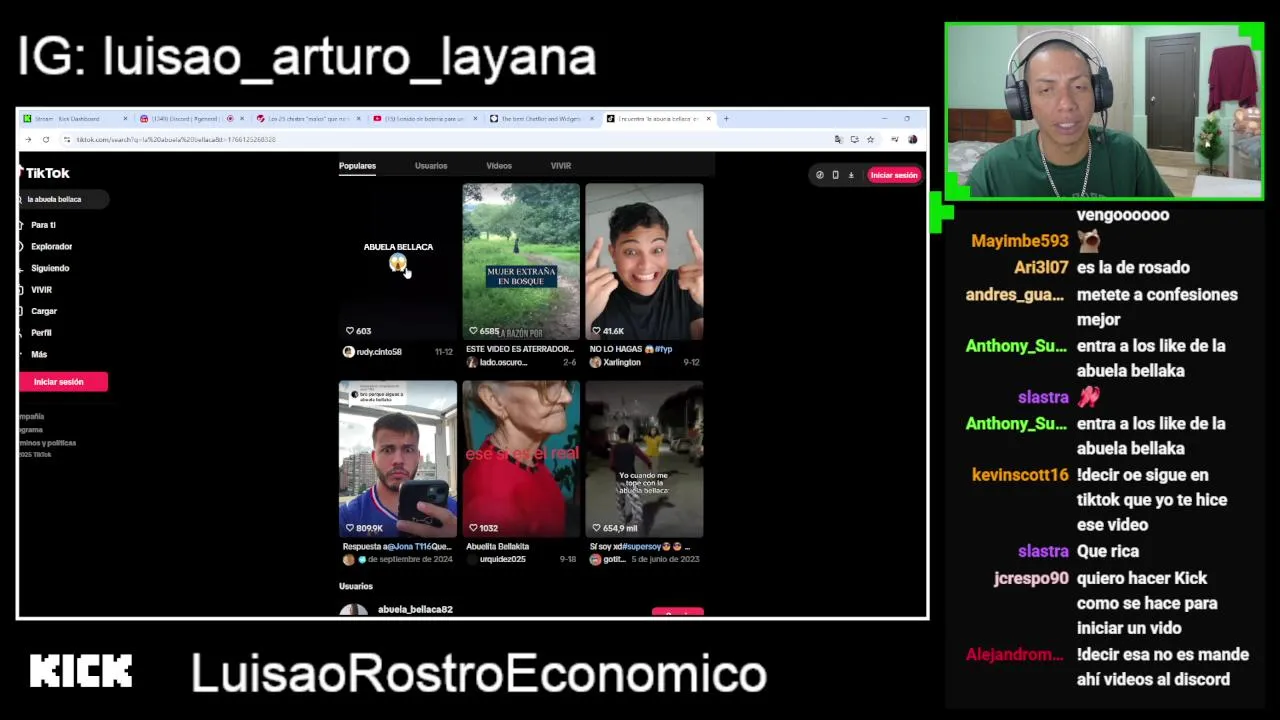This screenshot has height=720, width=1280.
Task: Open the NO LO HAGAS video thumbnail
Action: coord(644,261)
